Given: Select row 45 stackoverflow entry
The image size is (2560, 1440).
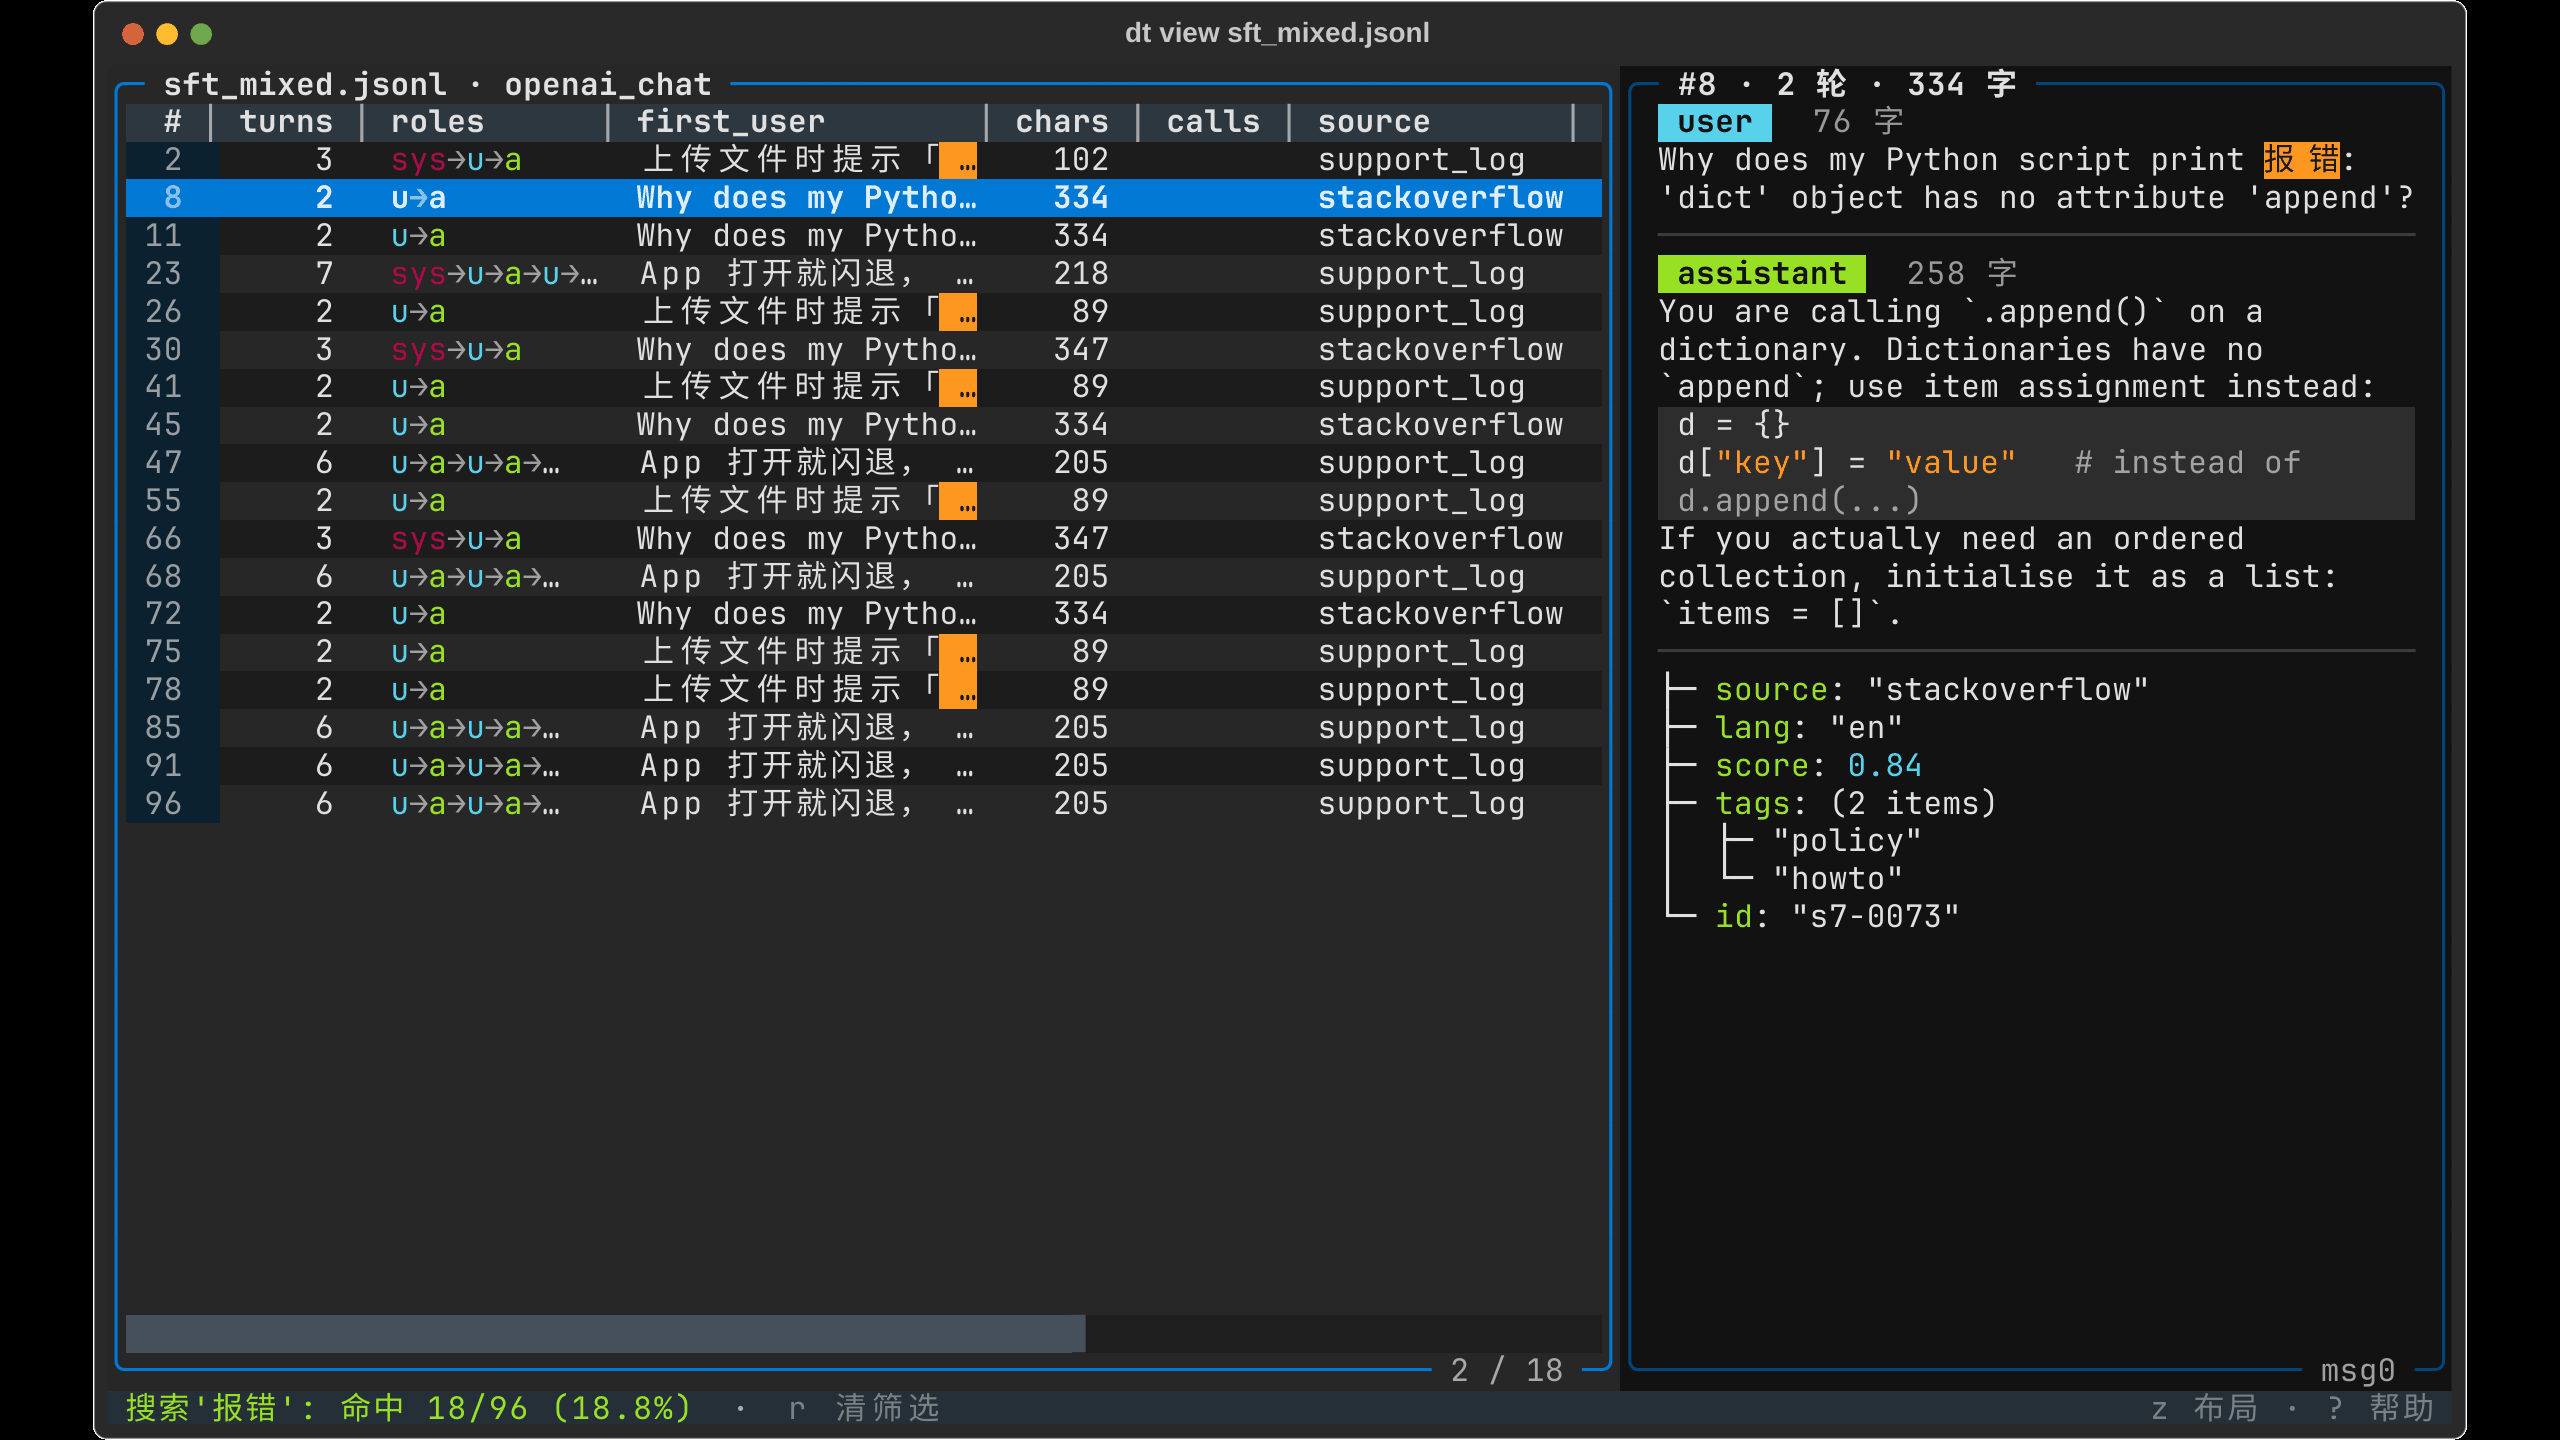Looking at the screenshot, I should 863,425.
